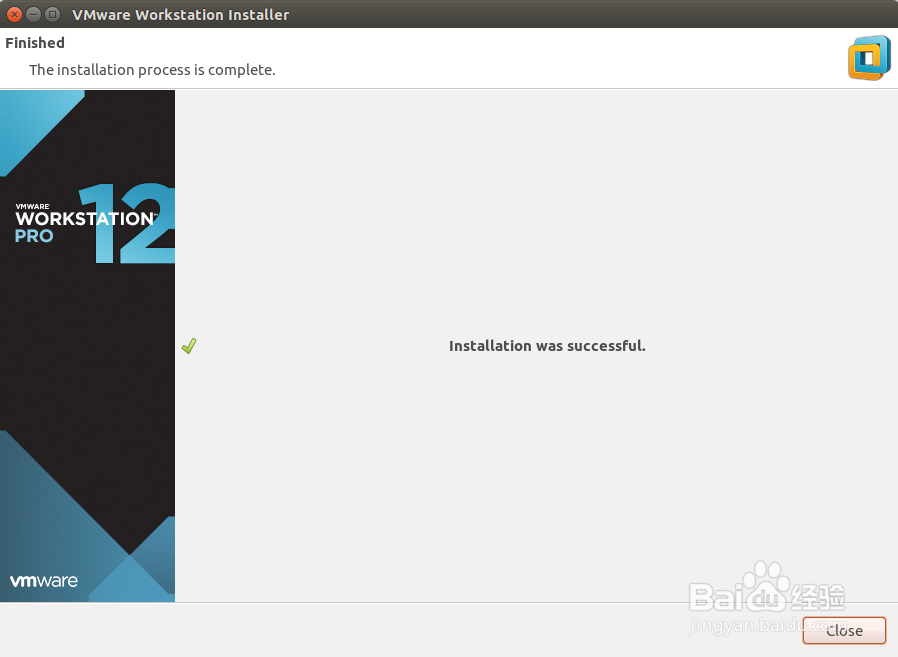Click the title text in the window header
This screenshot has height=657, width=898.
pyautogui.click(x=179, y=14)
